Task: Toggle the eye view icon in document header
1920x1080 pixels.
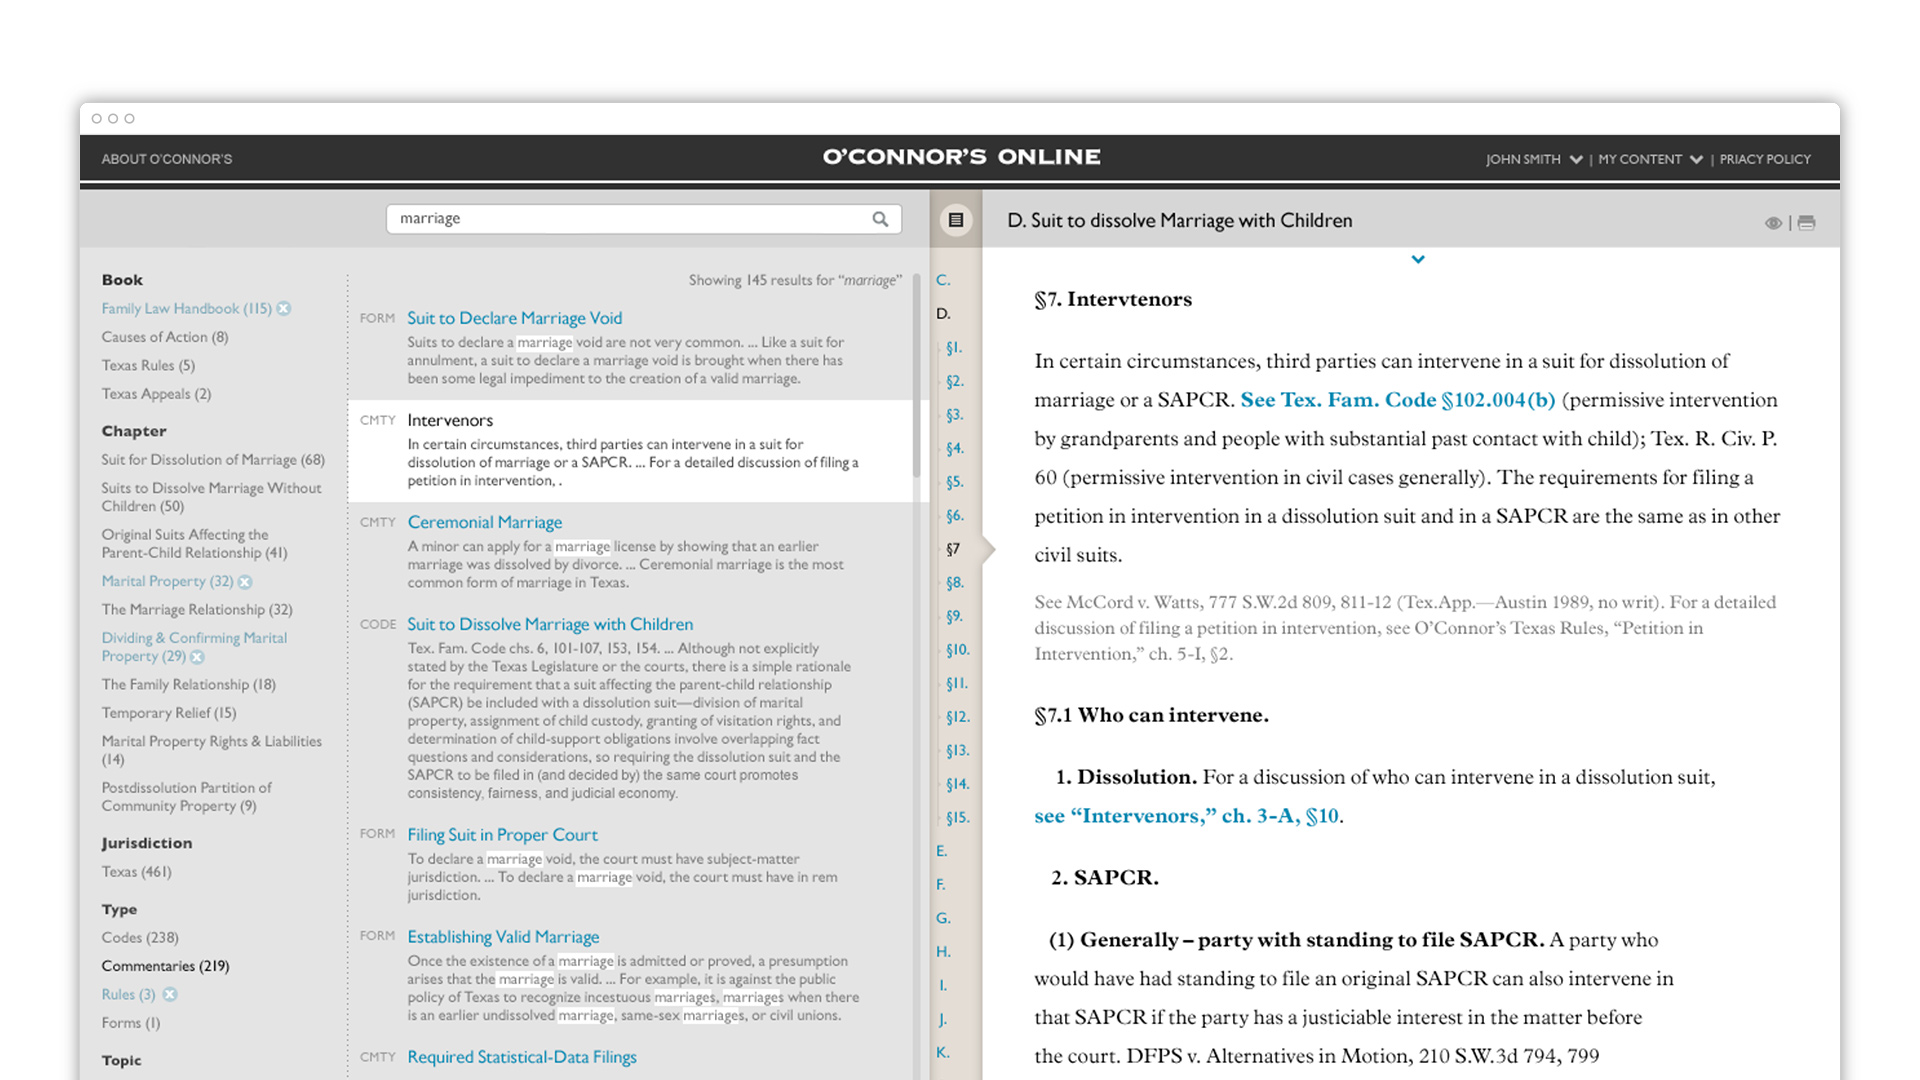Action: click(x=1773, y=223)
